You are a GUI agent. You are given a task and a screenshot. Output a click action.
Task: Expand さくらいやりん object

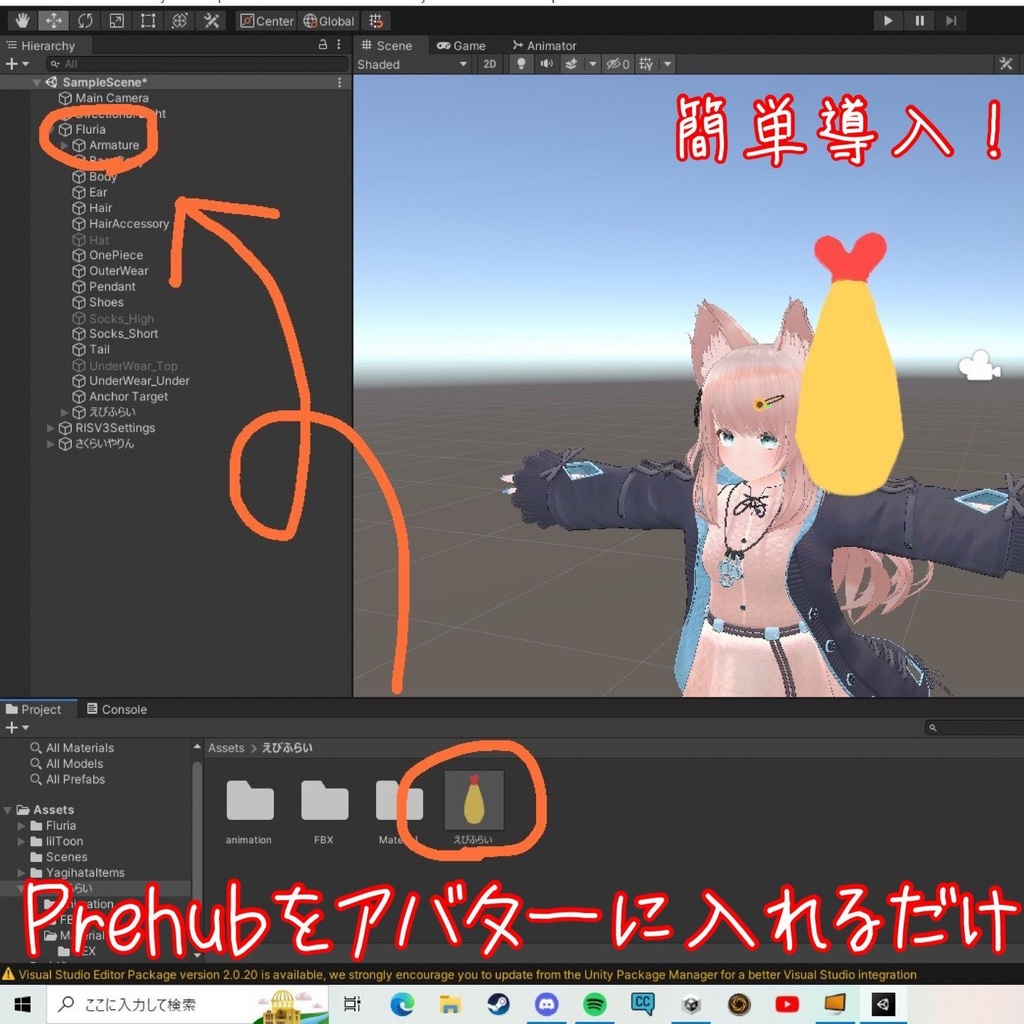point(50,443)
